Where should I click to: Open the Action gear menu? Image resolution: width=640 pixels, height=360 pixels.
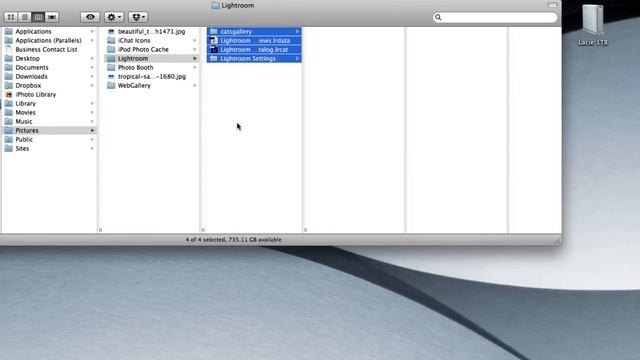[114, 17]
